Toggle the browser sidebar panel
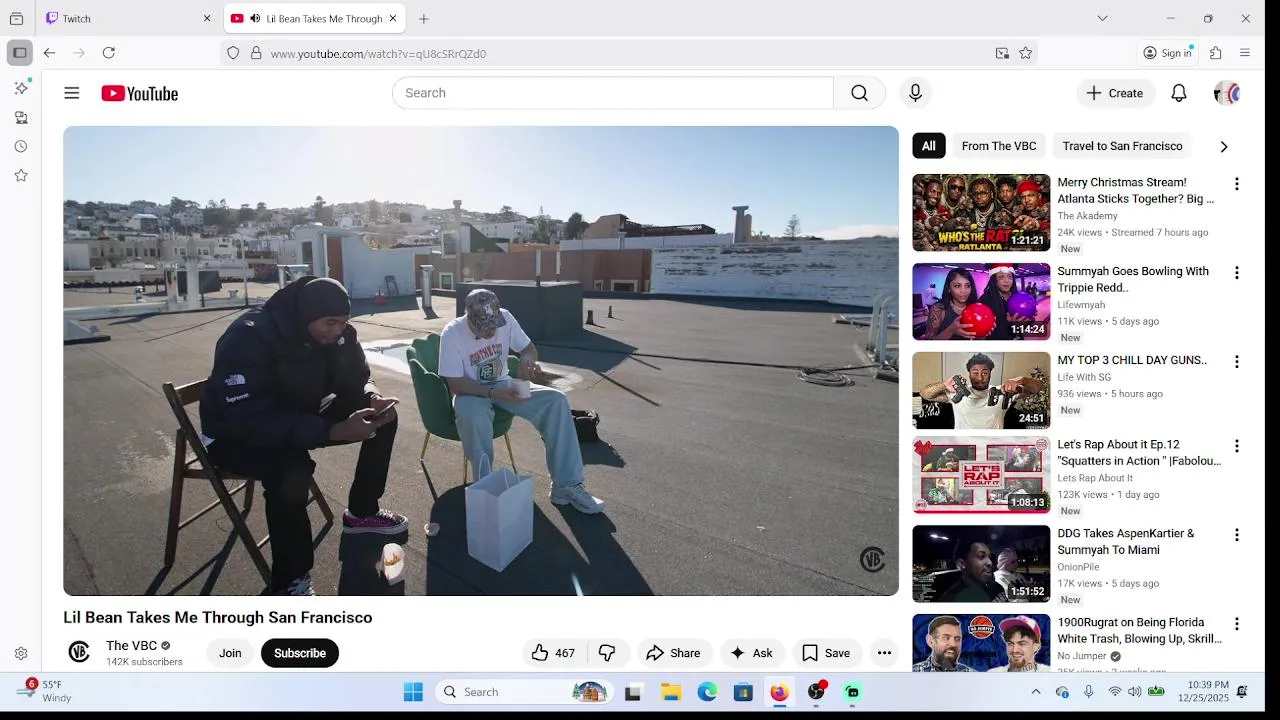Screen dimensions: 1280x720 tap(20, 53)
